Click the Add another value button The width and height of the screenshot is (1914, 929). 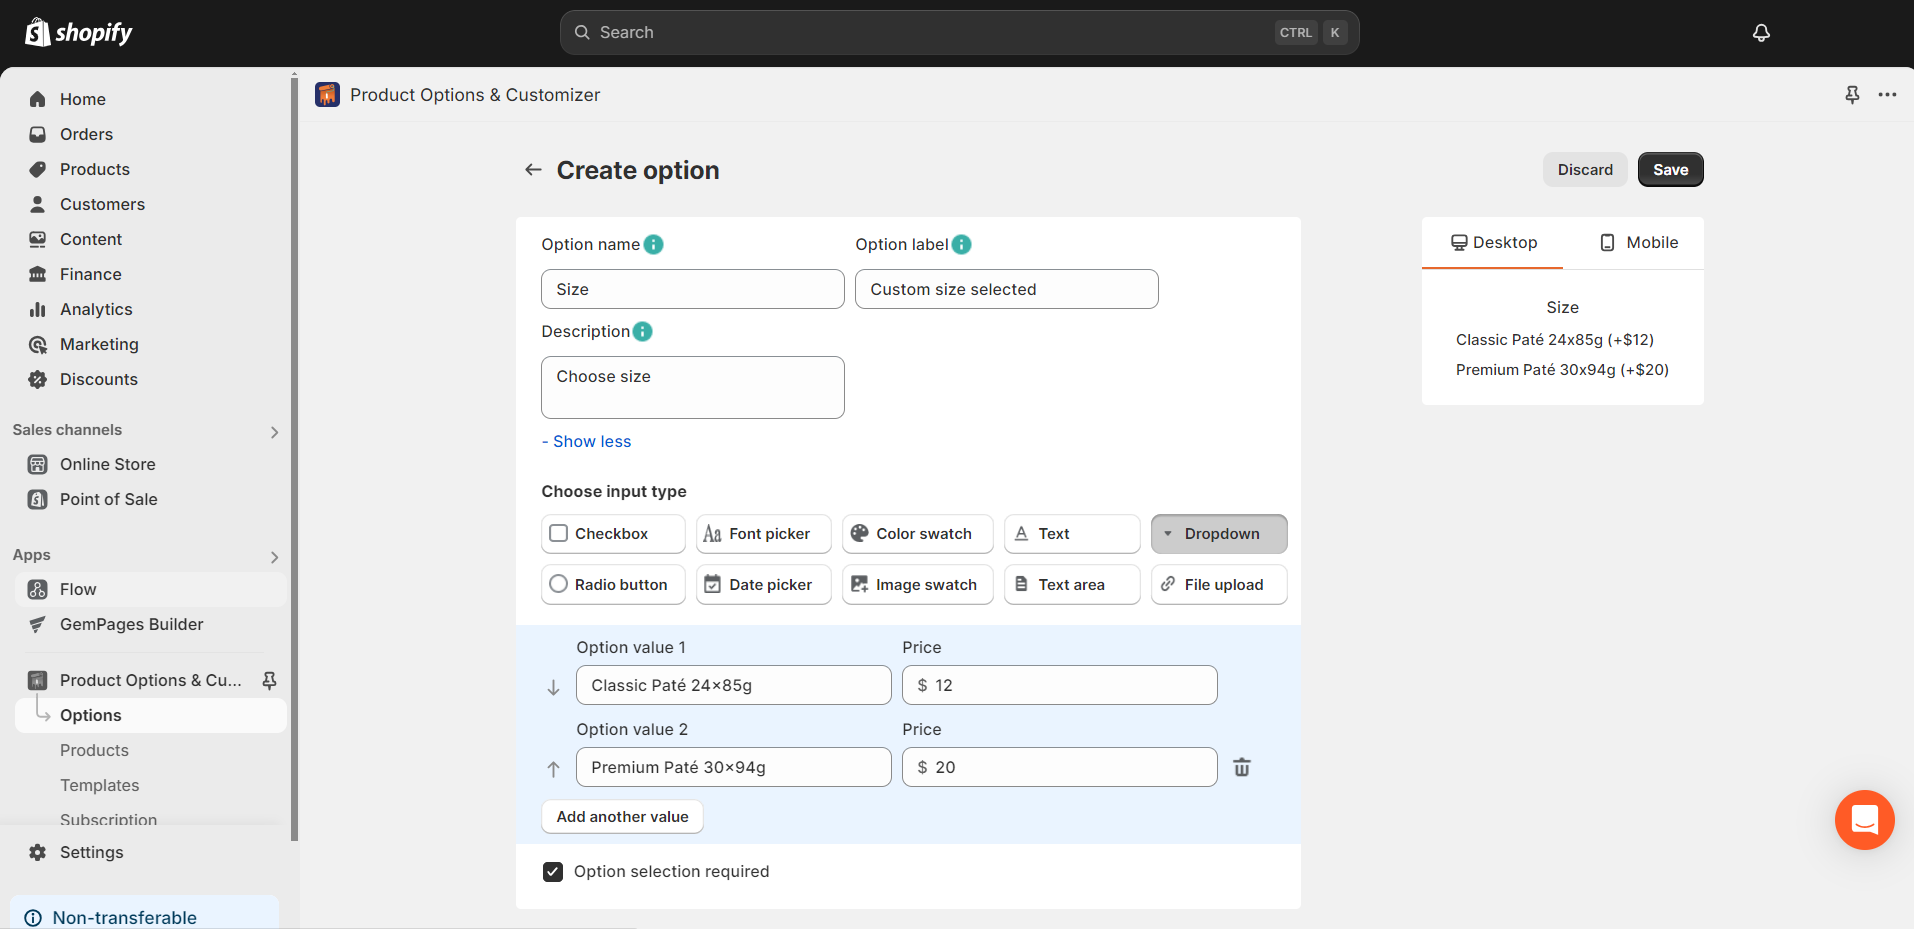point(622,816)
